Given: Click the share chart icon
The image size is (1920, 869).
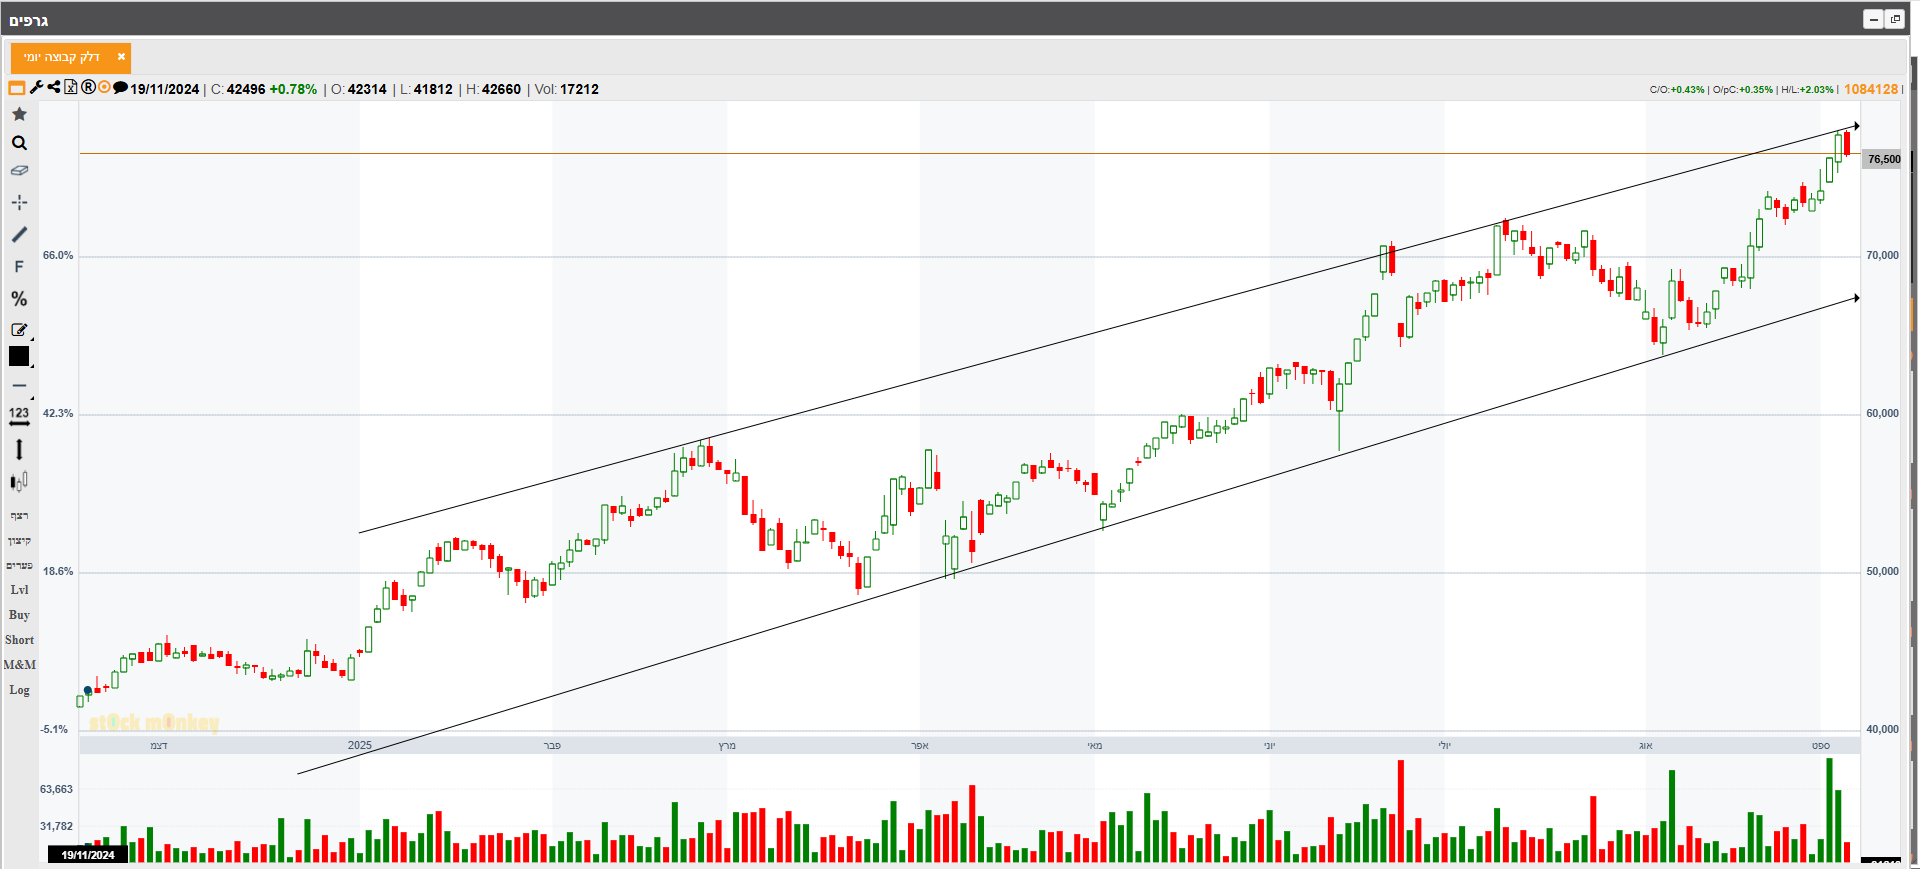Looking at the screenshot, I should pyautogui.click(x=54, y=88).
